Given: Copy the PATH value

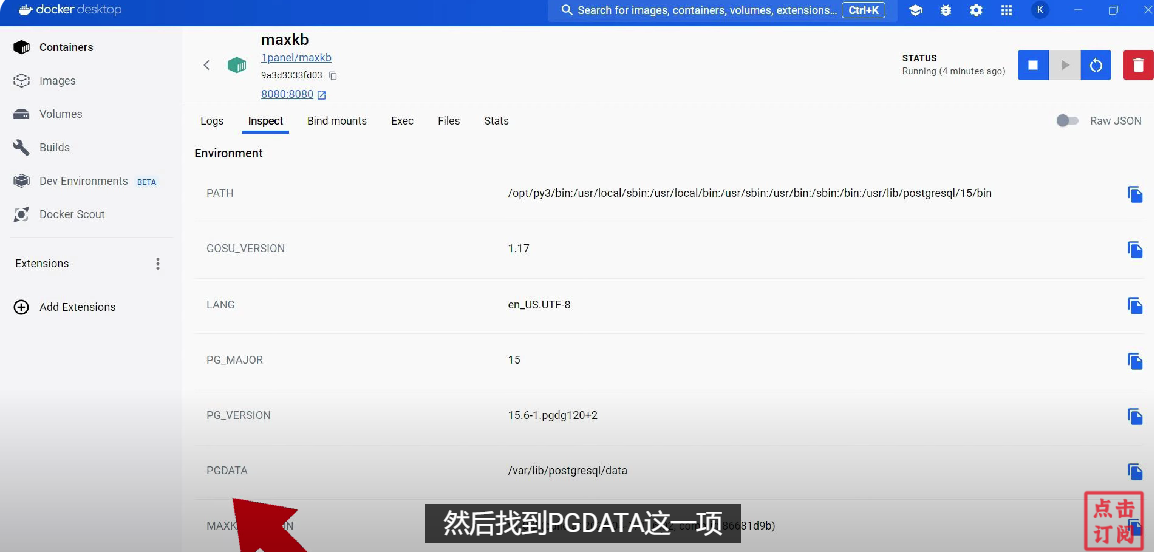Looking at the screenshot, I should point(1135,194).
